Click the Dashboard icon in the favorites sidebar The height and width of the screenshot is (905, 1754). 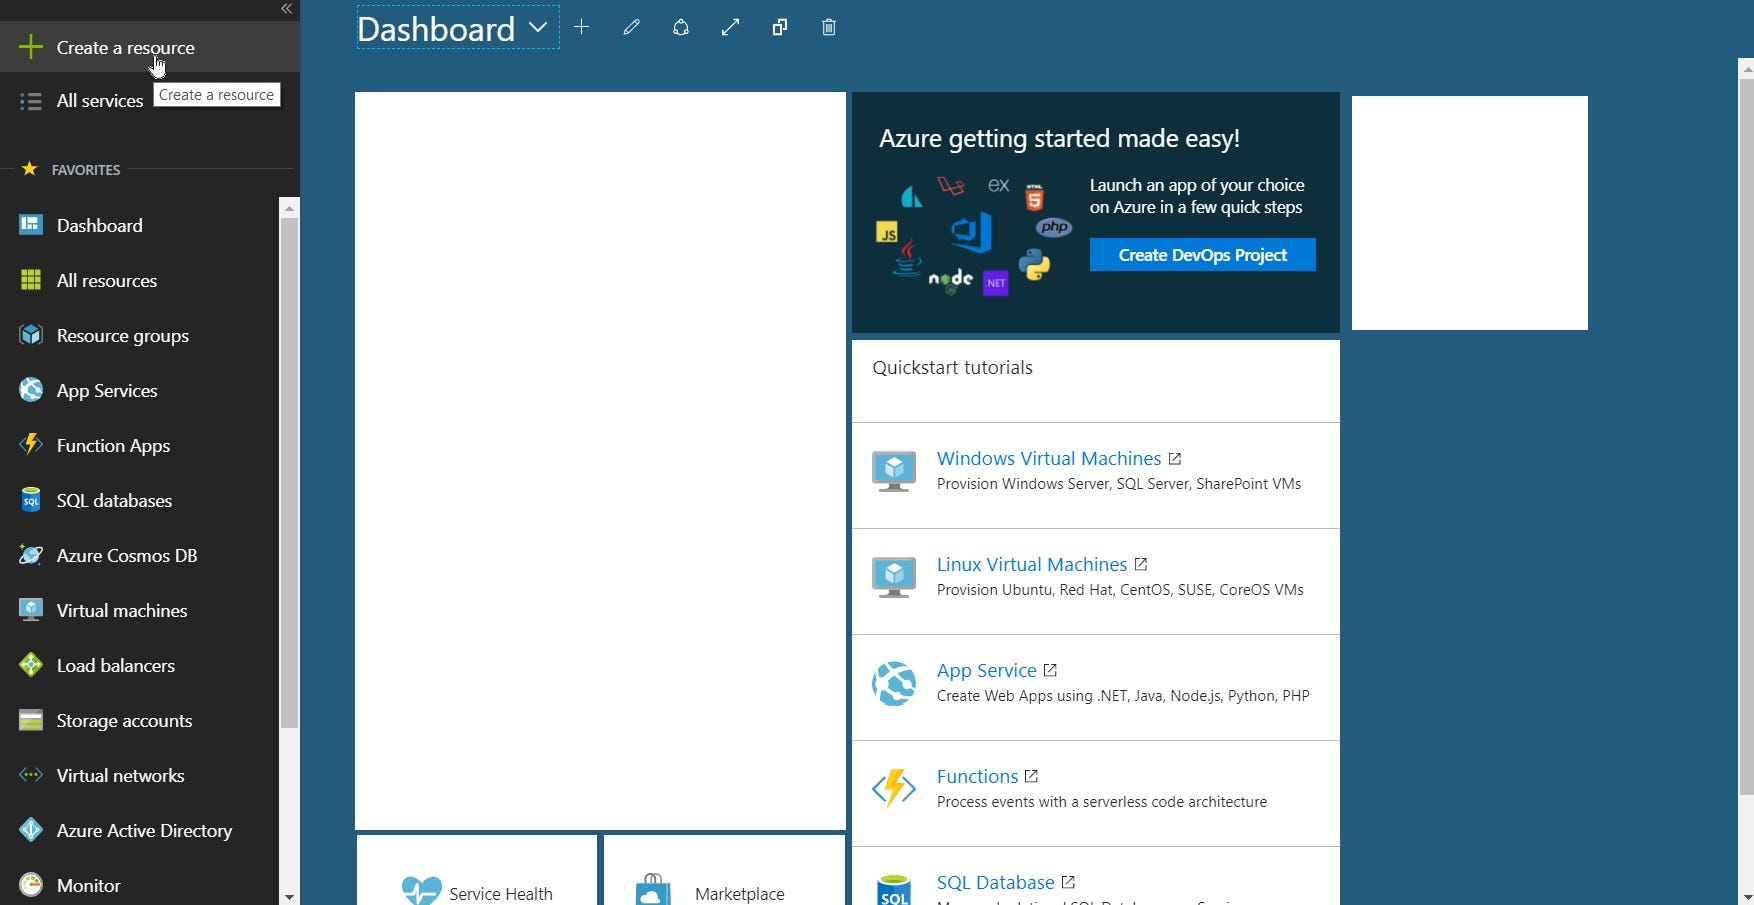(31, 225)
